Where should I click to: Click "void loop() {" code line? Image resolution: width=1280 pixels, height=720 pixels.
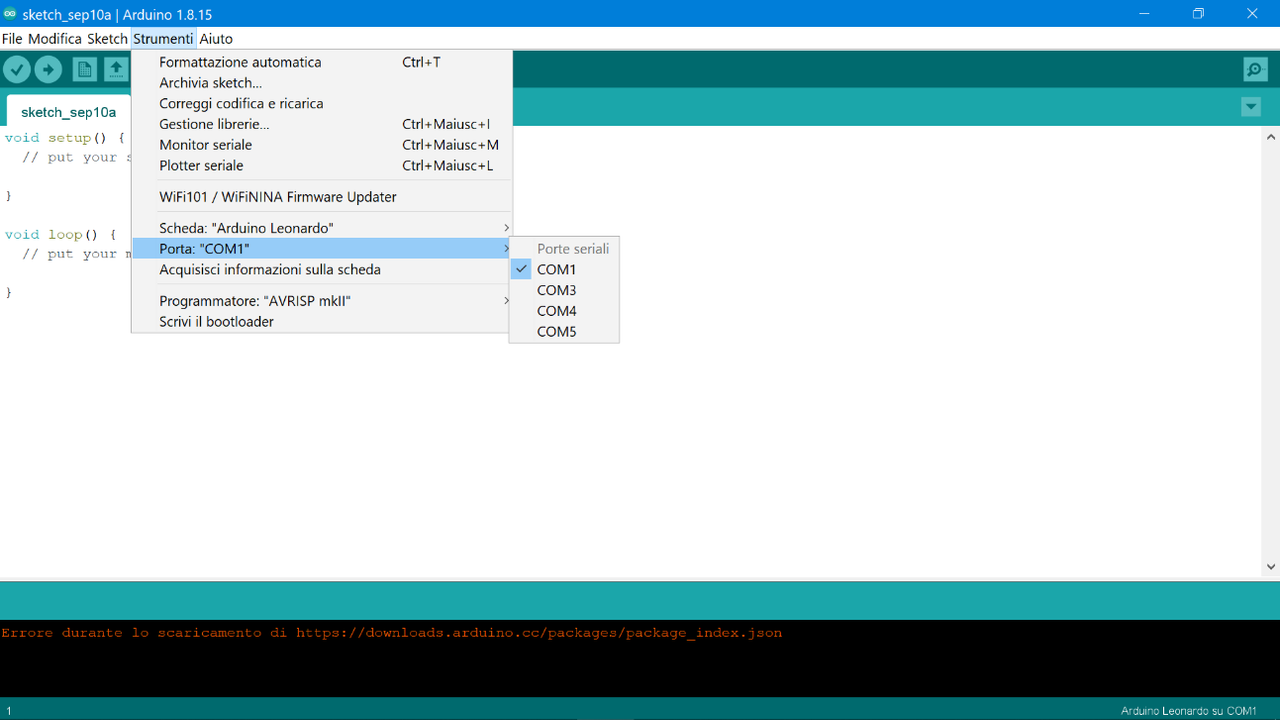point(61,235)
